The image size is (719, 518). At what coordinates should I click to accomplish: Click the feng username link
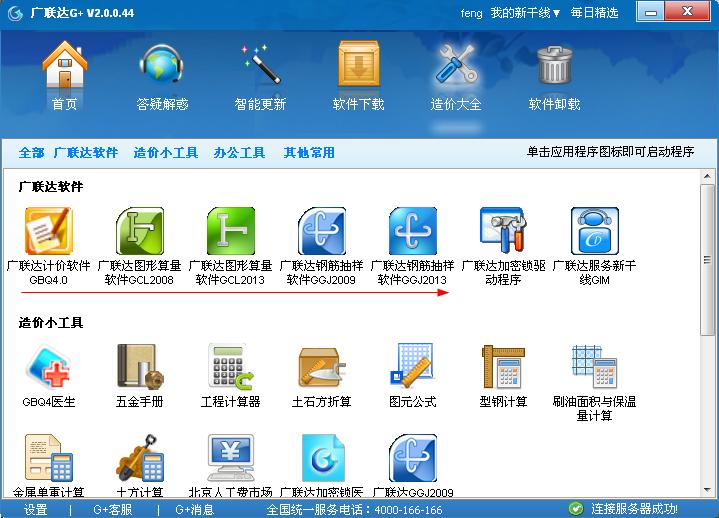point(471,13)
